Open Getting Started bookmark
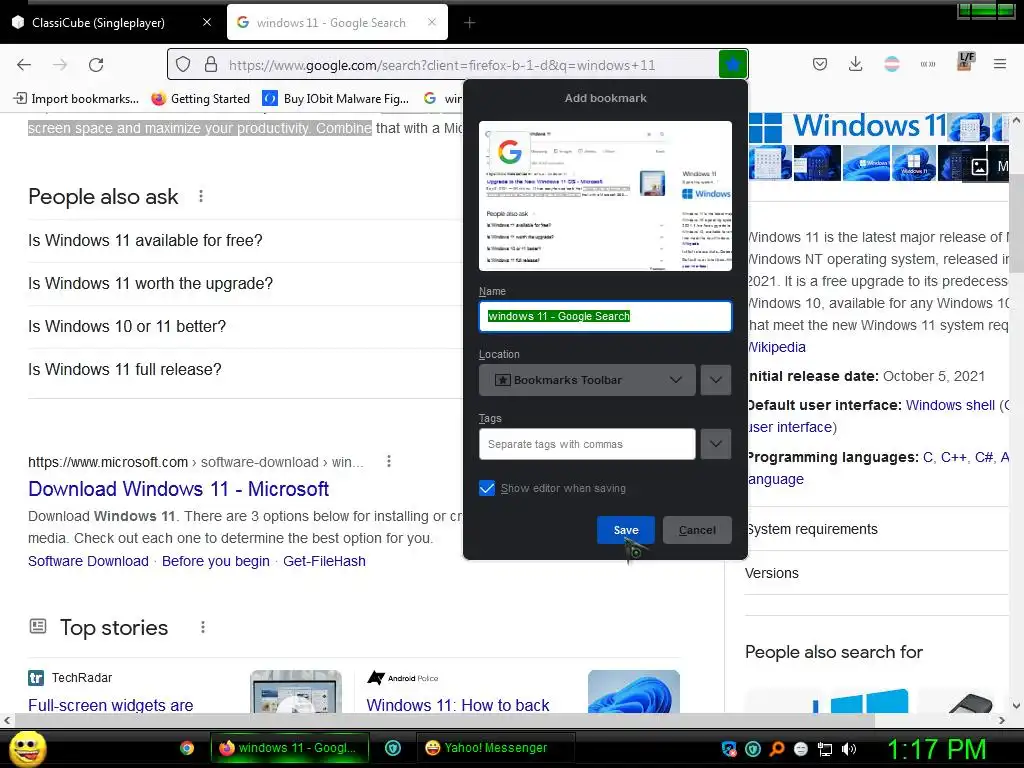 (x=200, y=99)
